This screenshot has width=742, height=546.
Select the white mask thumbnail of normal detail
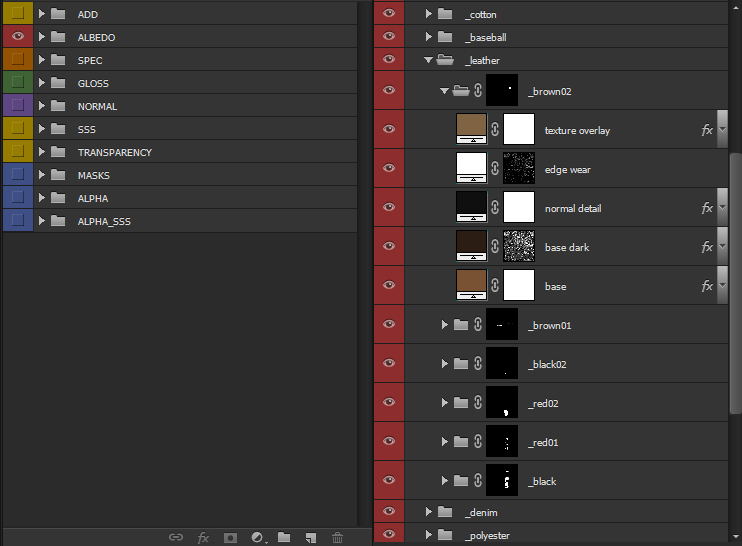point(519,207)
